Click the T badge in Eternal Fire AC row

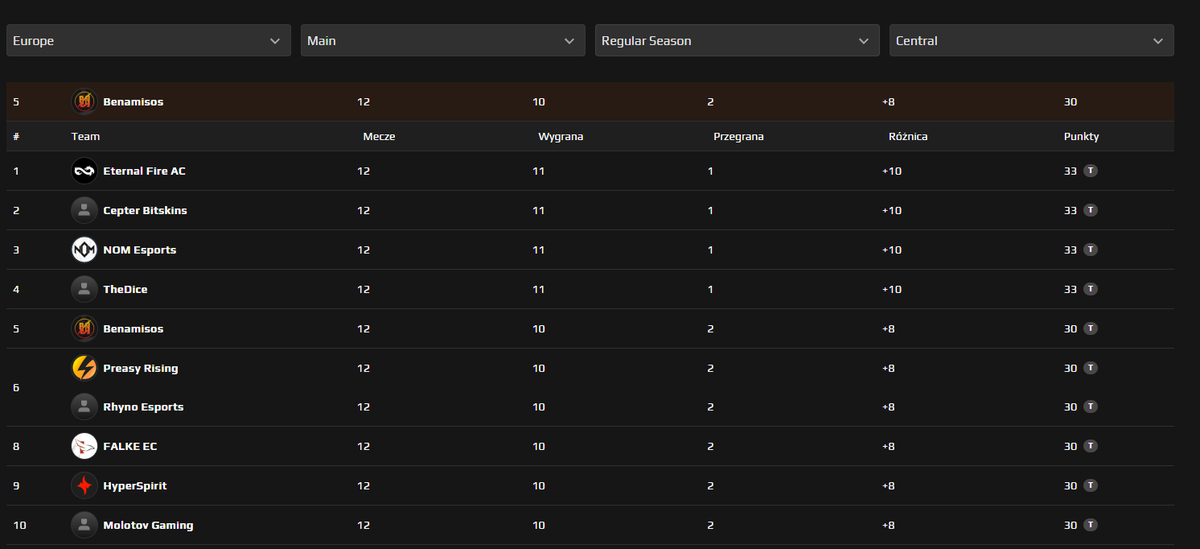pyautogui.click(x=1090, y=171)
